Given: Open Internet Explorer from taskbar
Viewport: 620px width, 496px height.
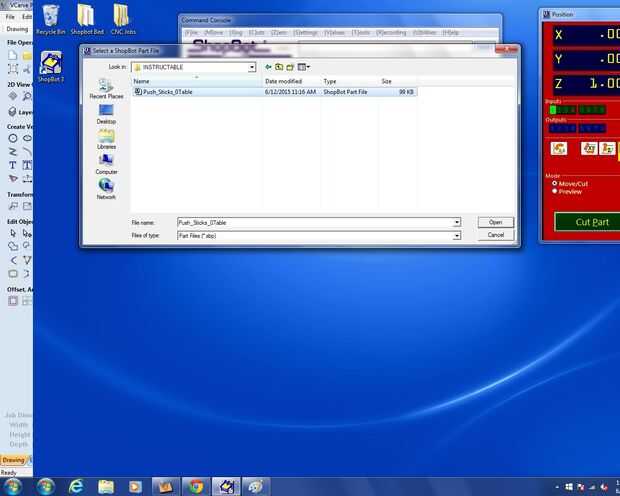Looking at the screenshot, I should [x=76, y=487].
